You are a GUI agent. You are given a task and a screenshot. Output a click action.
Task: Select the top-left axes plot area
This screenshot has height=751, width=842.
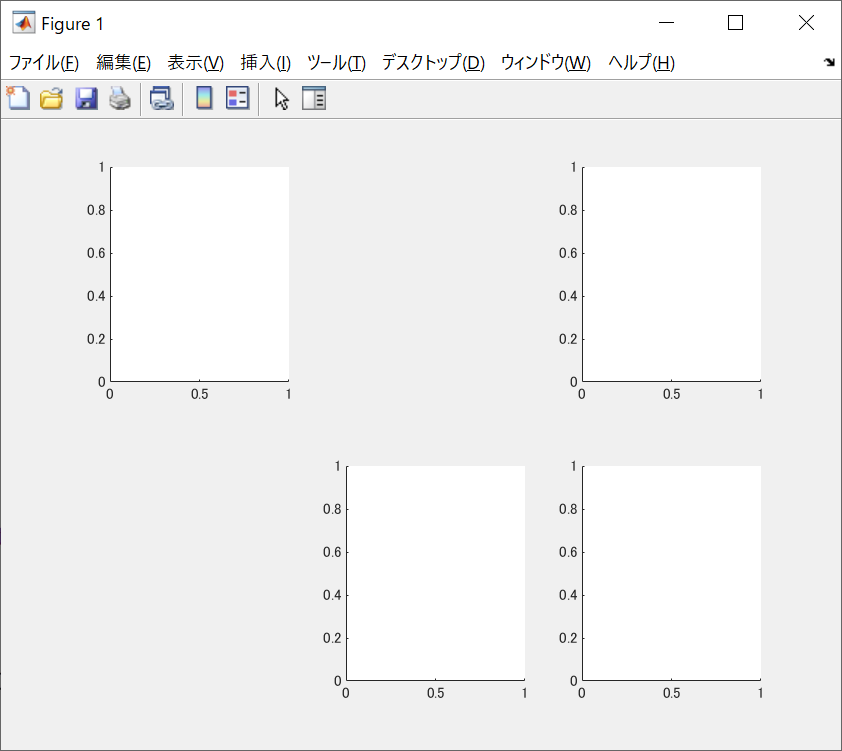pos(200,274)
